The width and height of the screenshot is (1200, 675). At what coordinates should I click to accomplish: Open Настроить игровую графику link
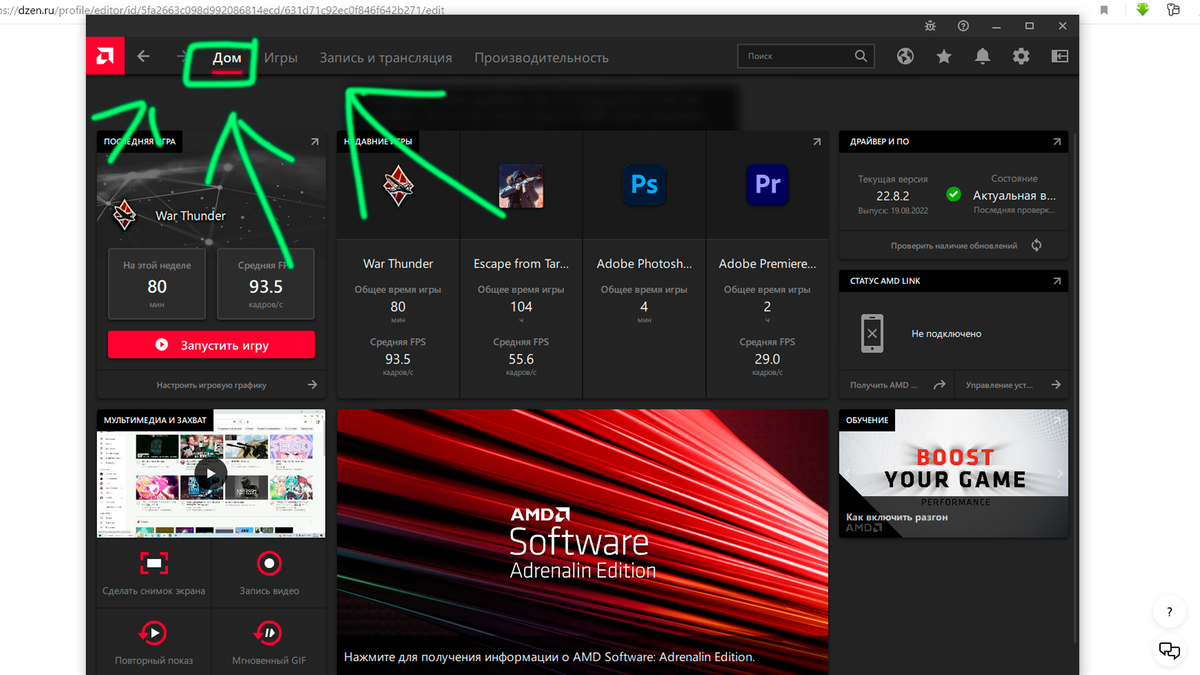[211, 385]
